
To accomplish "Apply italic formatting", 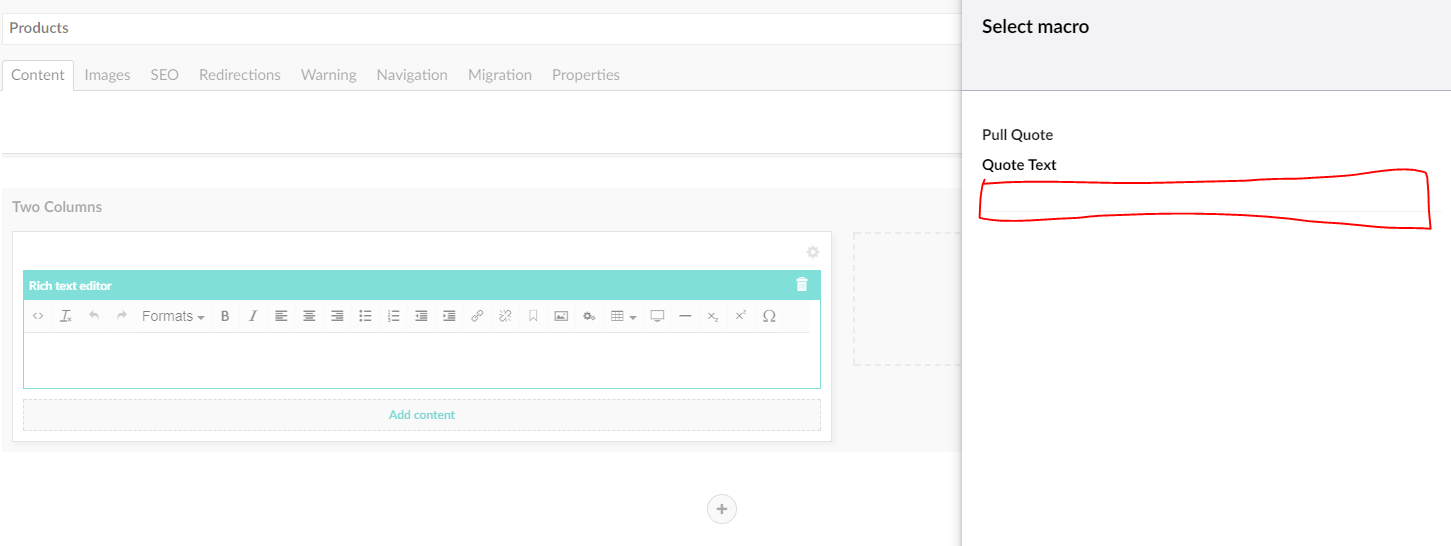I will tap(253, 316).
